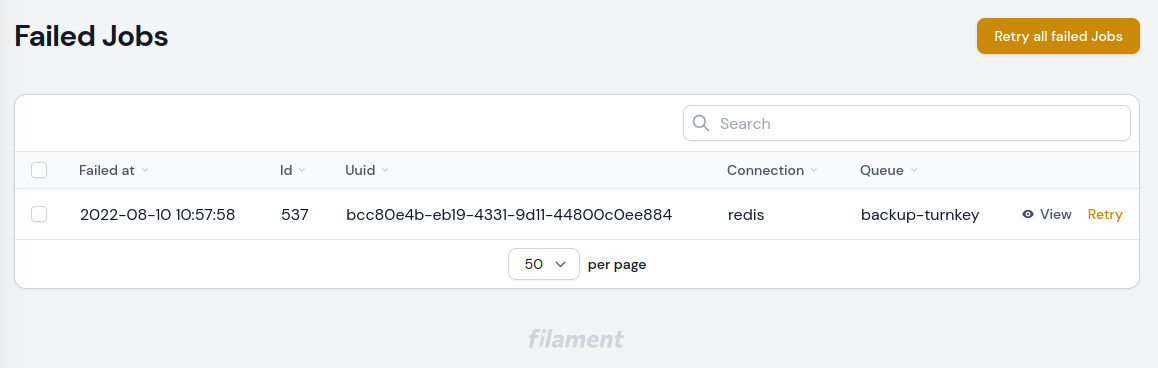The width and height of the screenshot is (1158, 368).
Task: Click the sort arrow next to Connection
Action: click(814, 171)
